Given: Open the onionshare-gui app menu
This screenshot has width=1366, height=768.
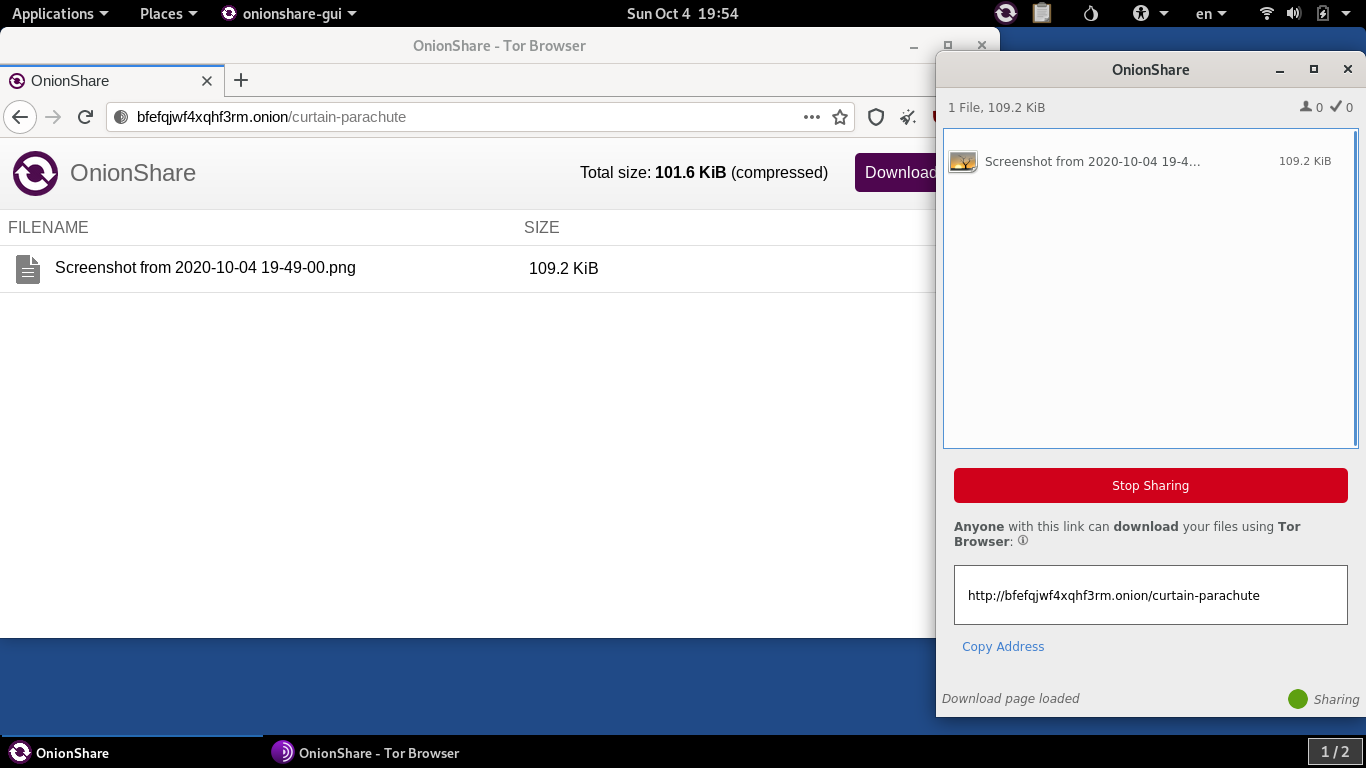Looking at the screenshot, I should 289,13.
